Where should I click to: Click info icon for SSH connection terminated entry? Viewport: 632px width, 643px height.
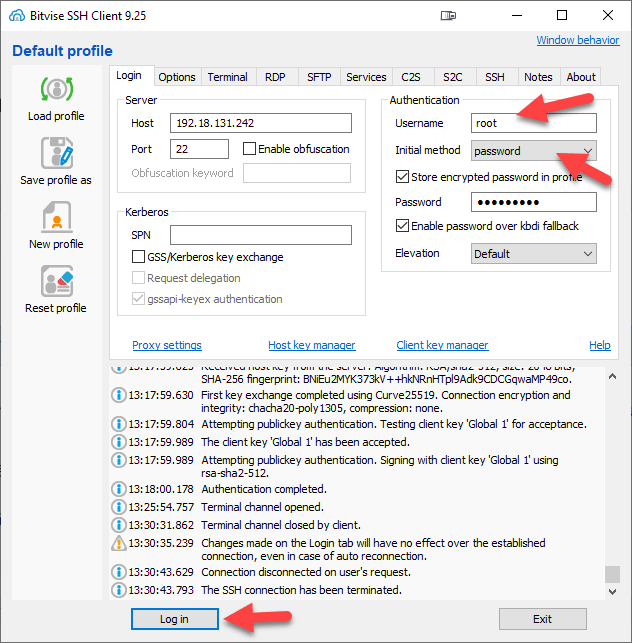[x=119, y=590]
